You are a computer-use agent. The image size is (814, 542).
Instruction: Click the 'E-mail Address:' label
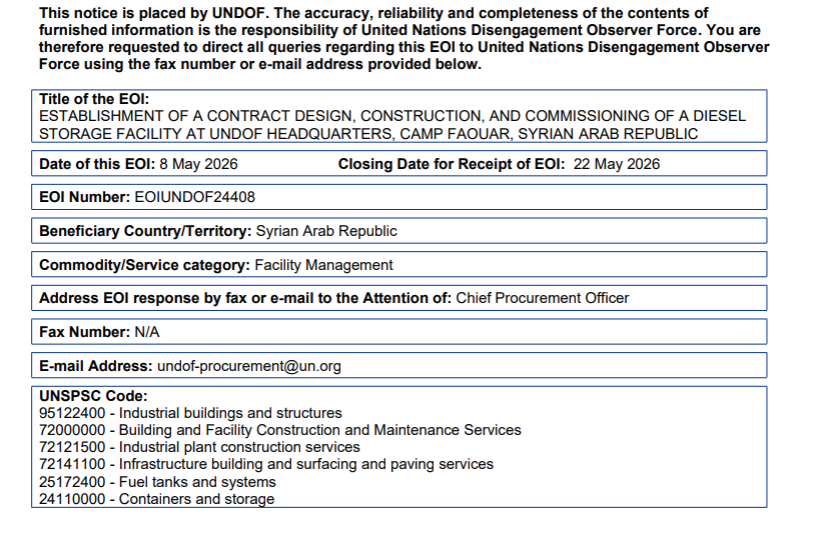click(x=96, y=366)
